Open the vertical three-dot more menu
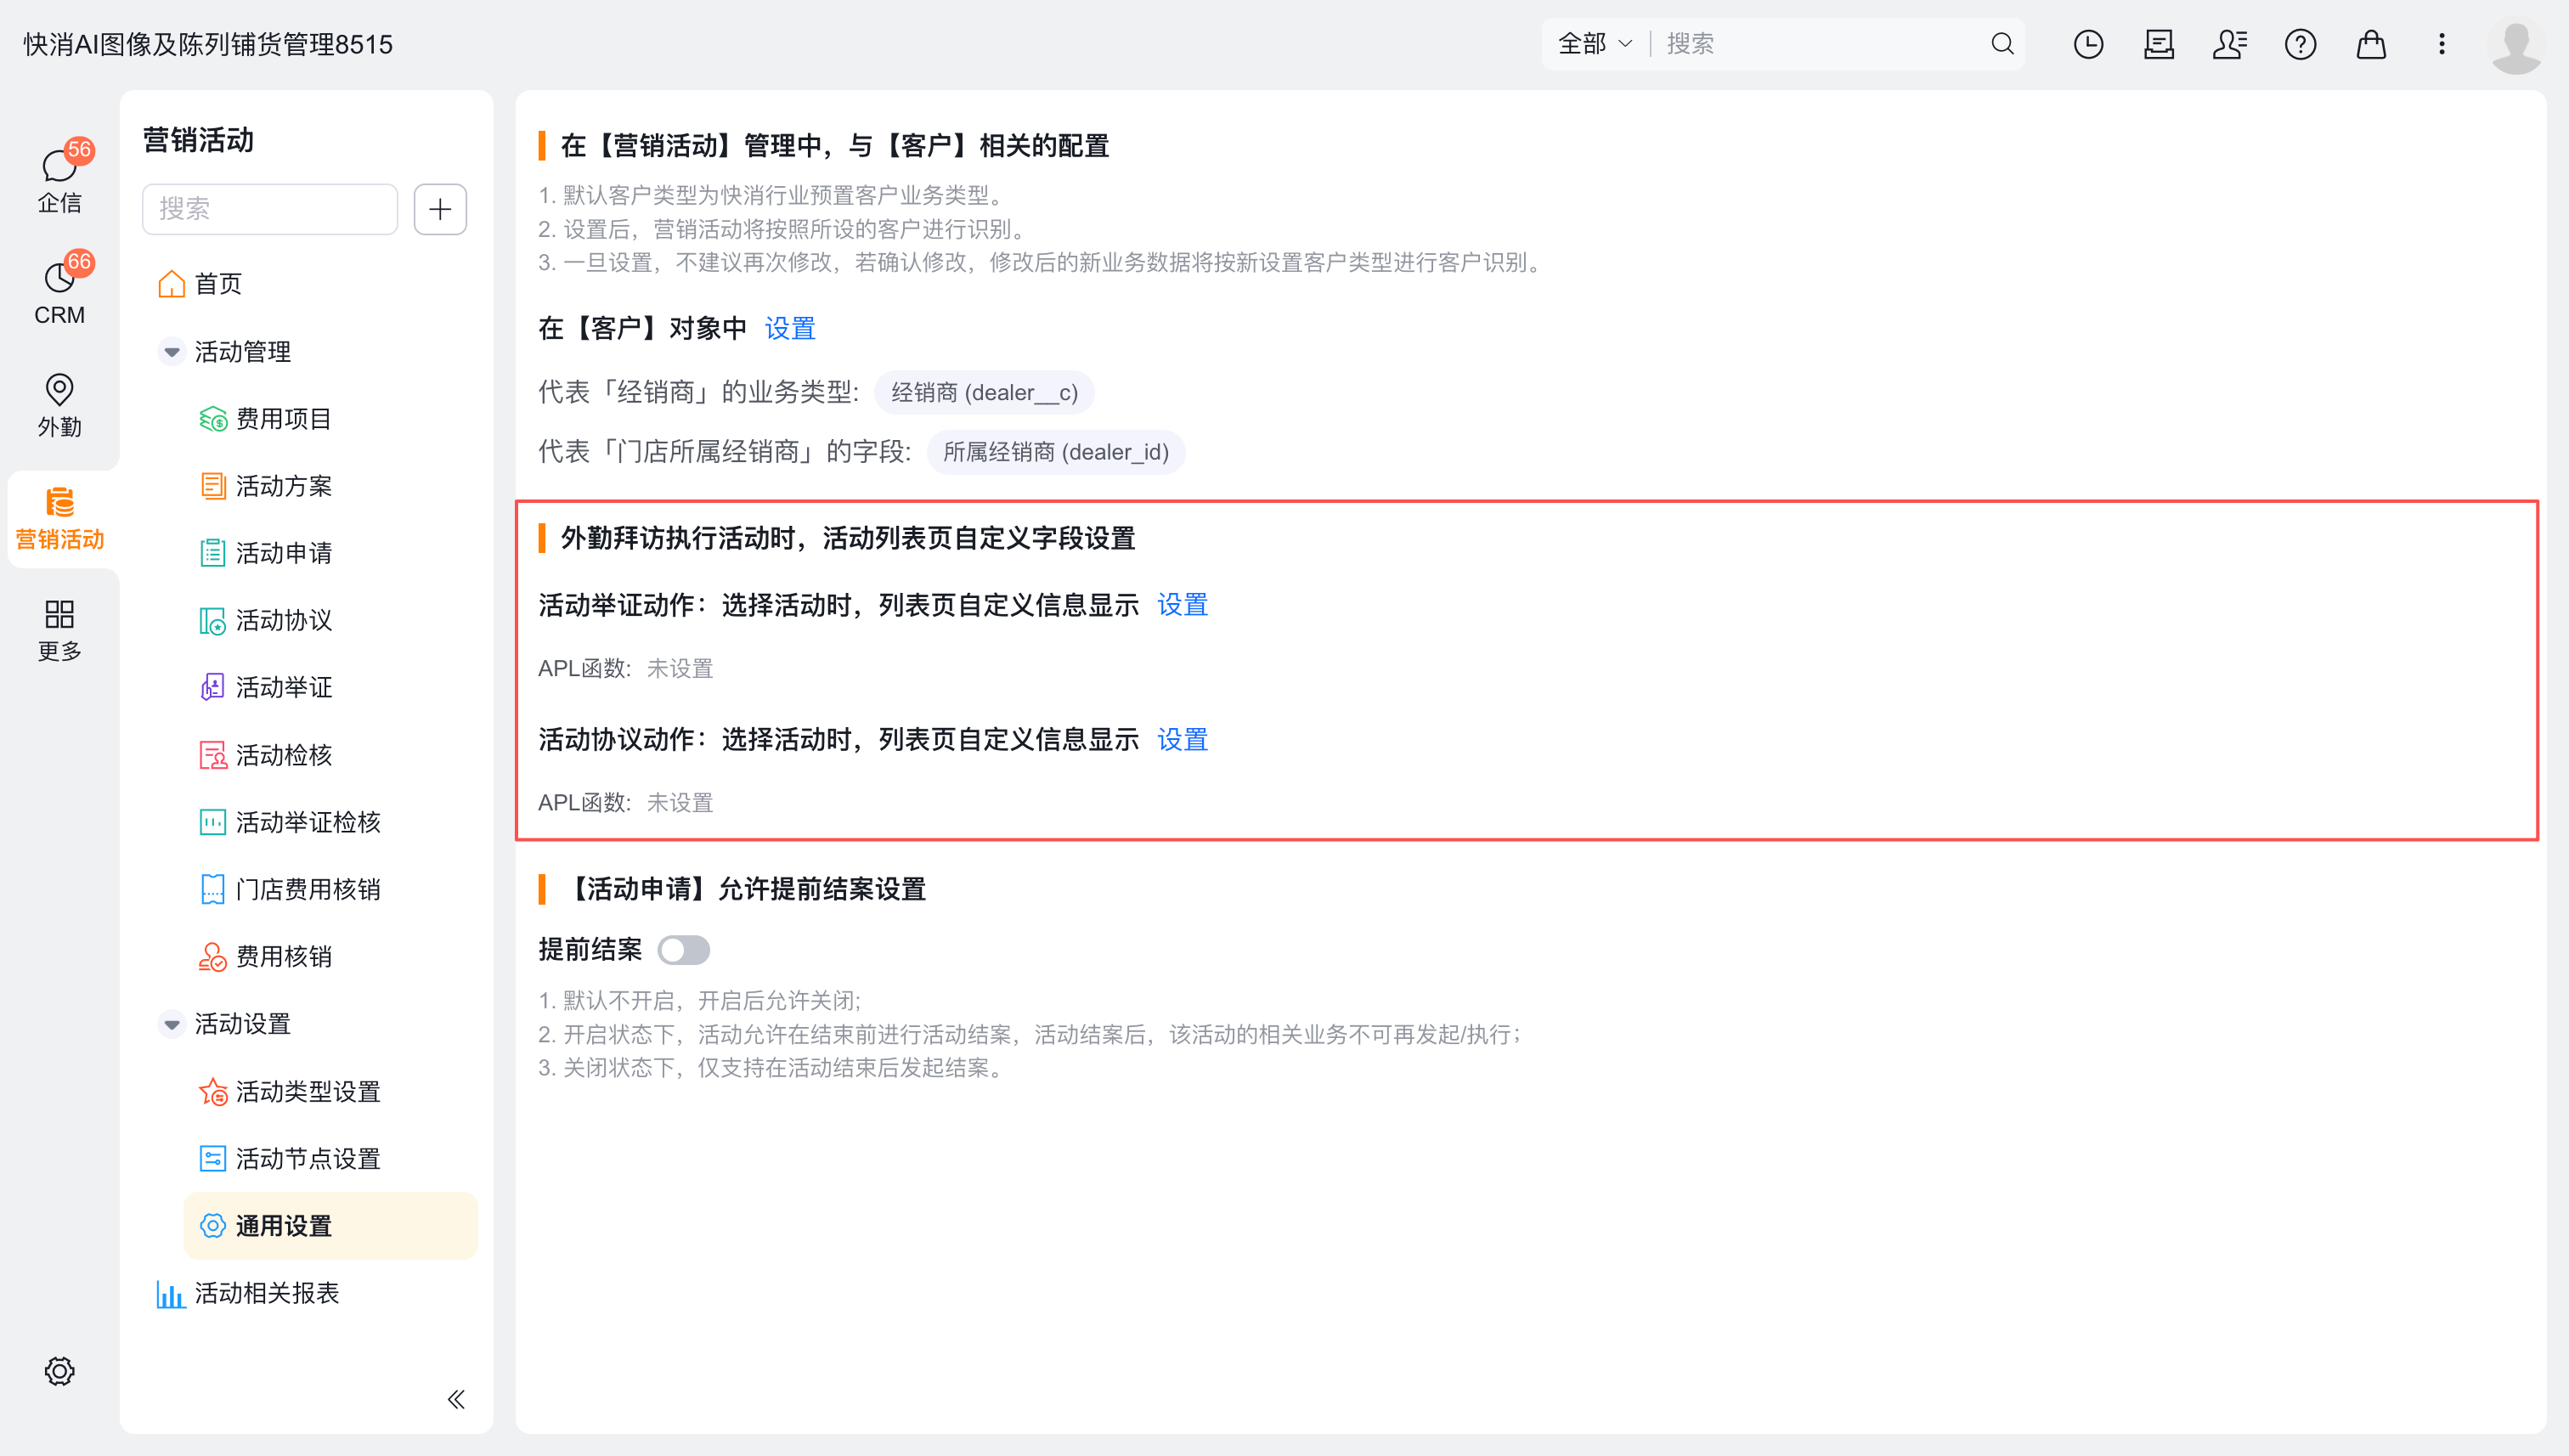Image resolution: width=2569 pixels, height=1456 pixels. 2441,44
